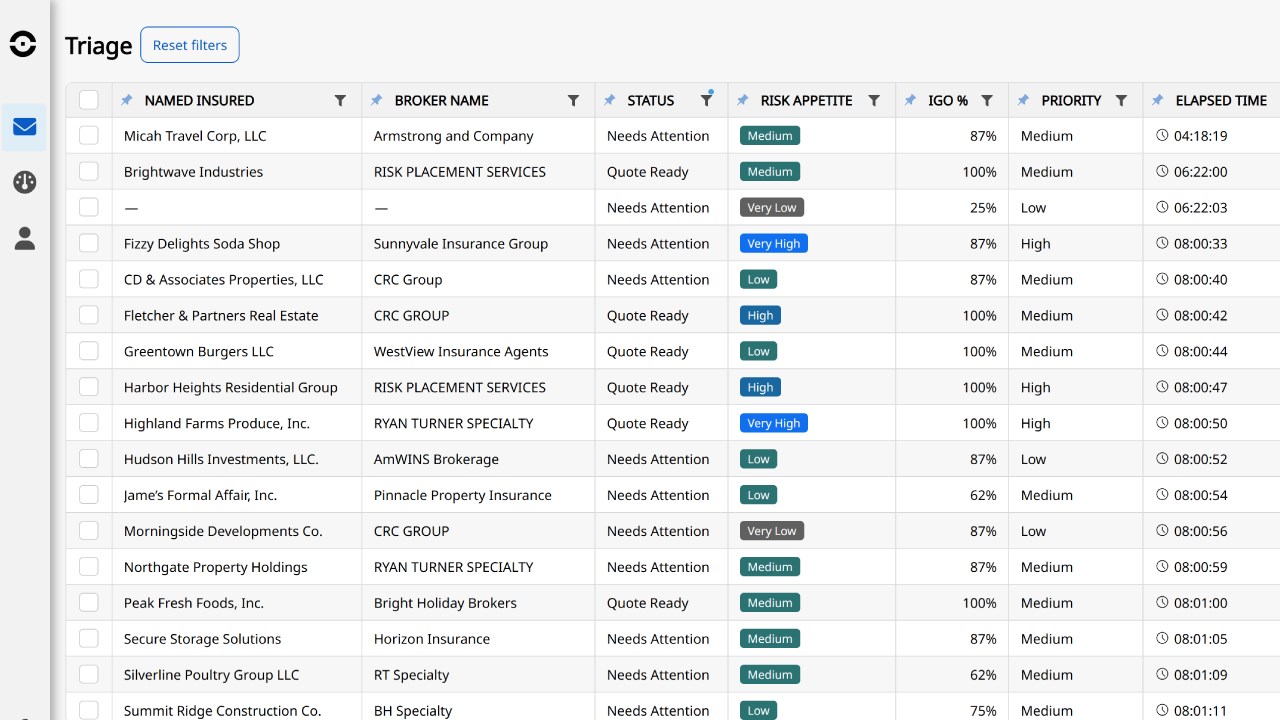Sort by the Priority column header

coord(1071,100)
